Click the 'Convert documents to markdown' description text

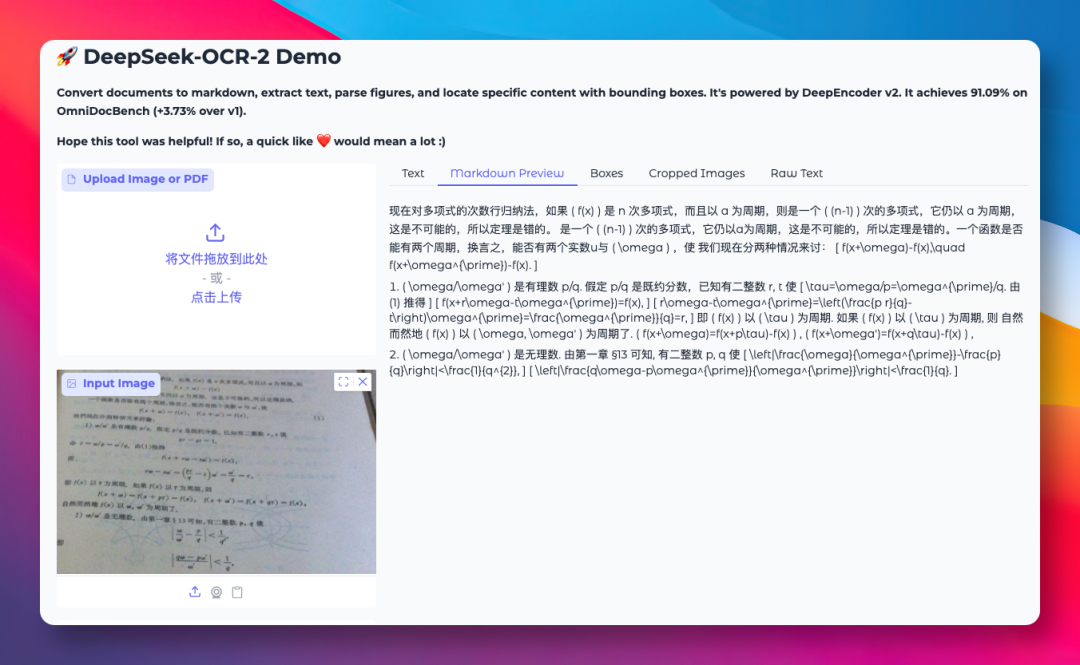[541, 102]
